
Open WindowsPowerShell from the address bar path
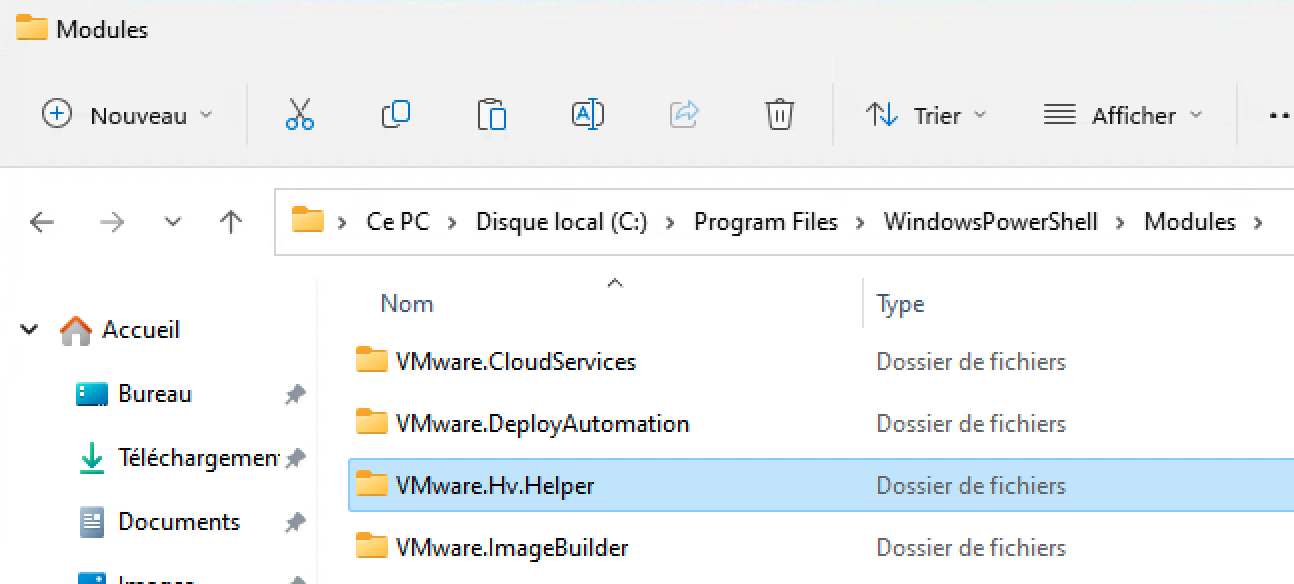tap(989, 222)
